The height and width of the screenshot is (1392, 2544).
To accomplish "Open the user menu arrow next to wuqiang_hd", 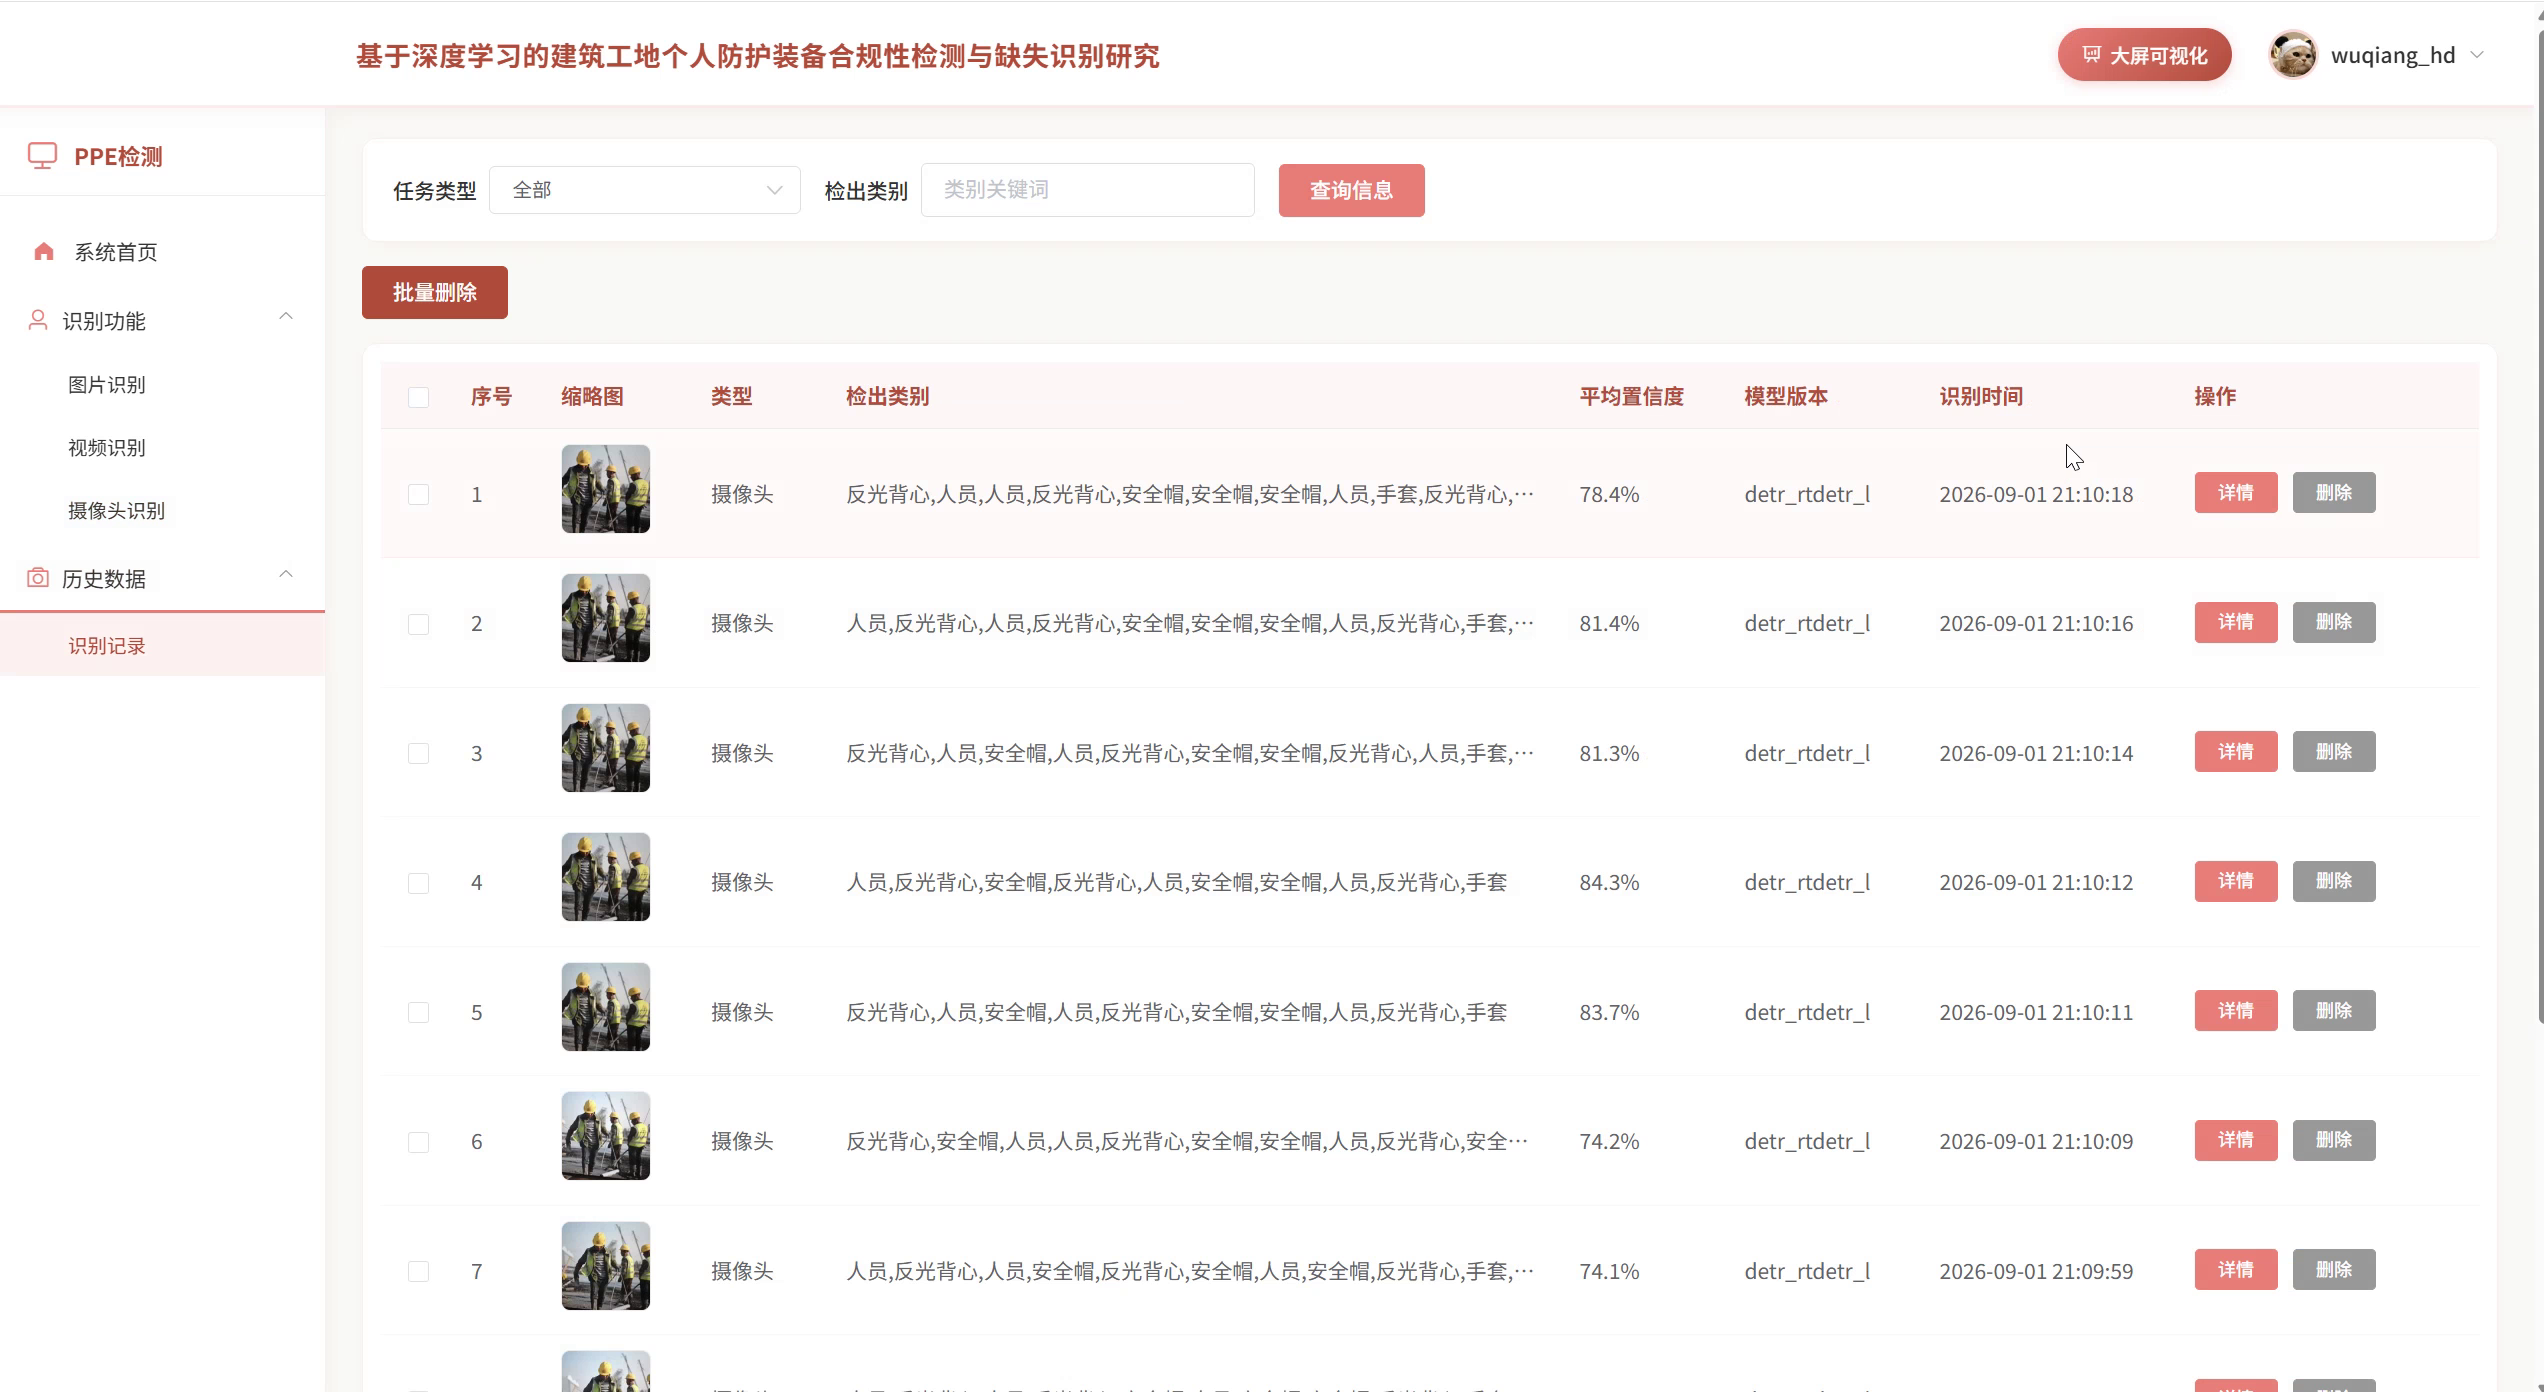I will point(2477,55).
